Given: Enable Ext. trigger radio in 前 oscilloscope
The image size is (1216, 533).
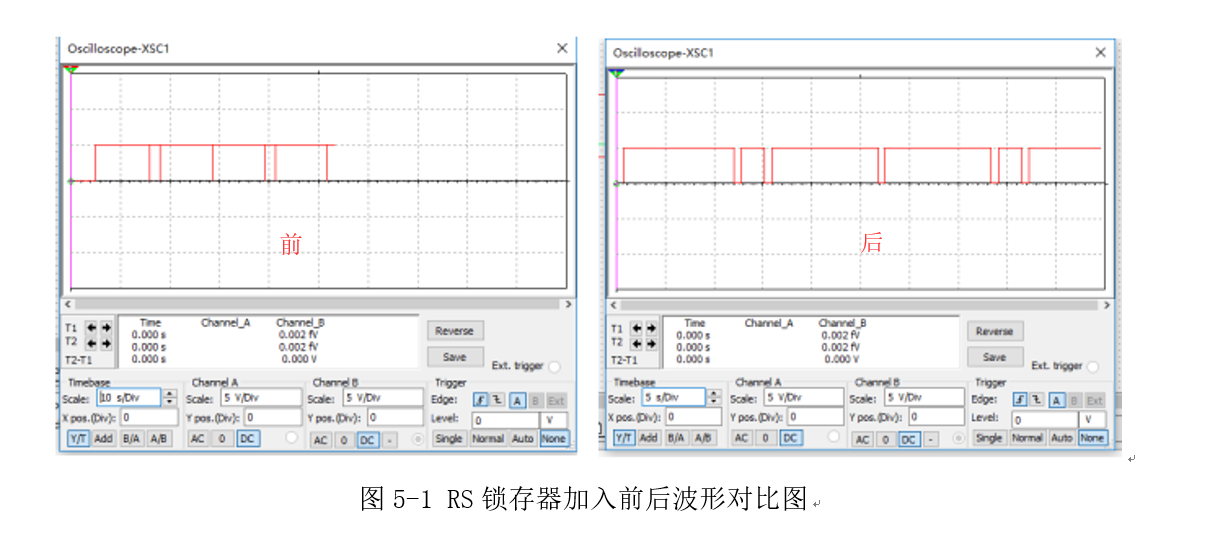Looking at the screenshot, I should 554,367.
